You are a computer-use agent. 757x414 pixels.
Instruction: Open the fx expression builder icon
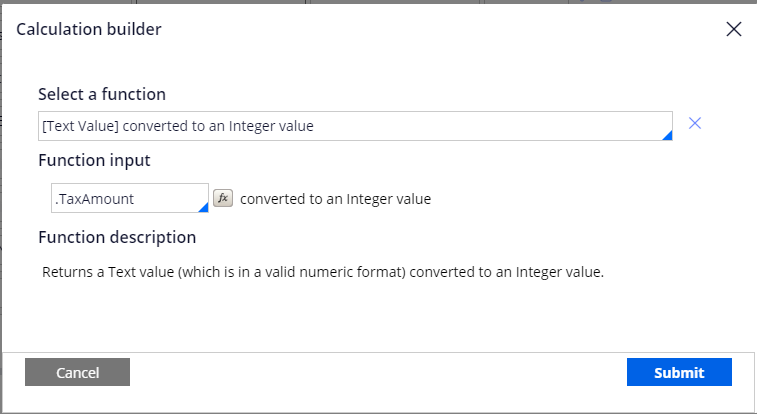pyautogui.click(x=223, y=198)
